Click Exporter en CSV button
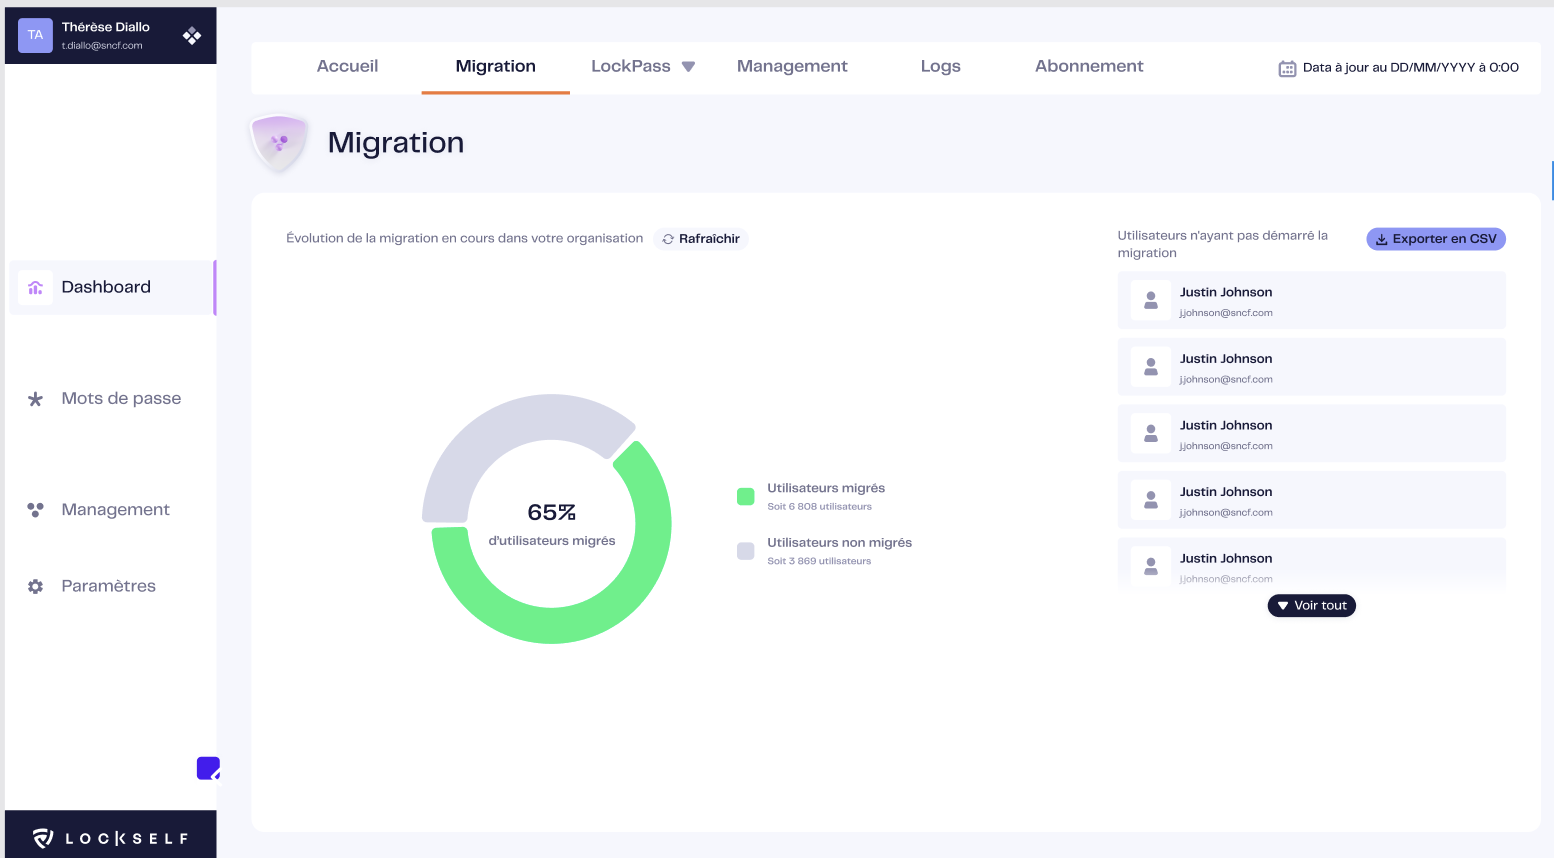The image size is (1554, 858). 1436,239
